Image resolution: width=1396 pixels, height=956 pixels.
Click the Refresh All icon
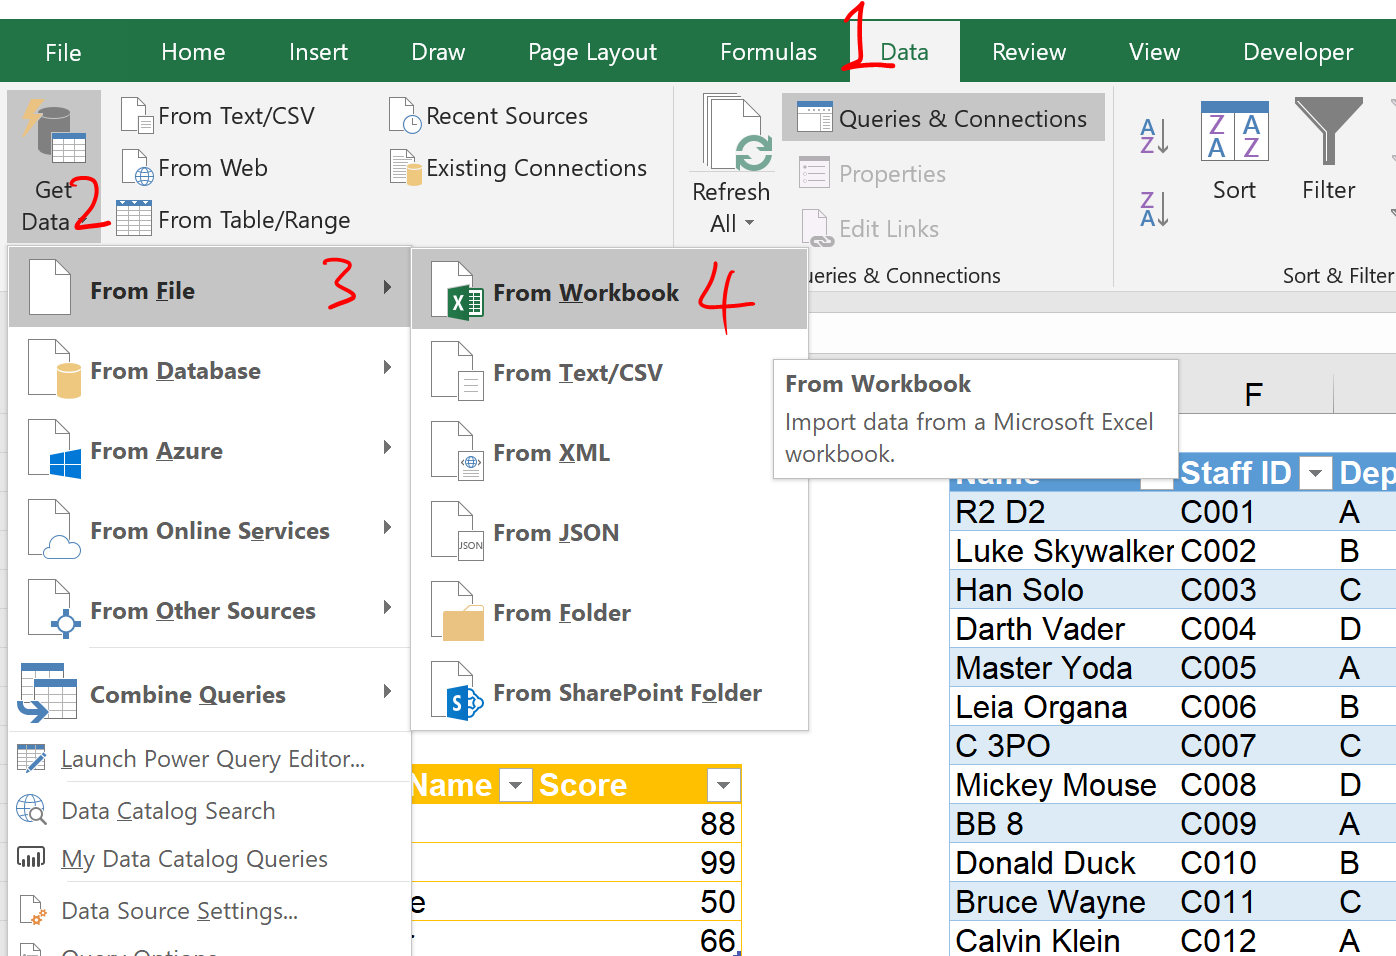[737, 135]
